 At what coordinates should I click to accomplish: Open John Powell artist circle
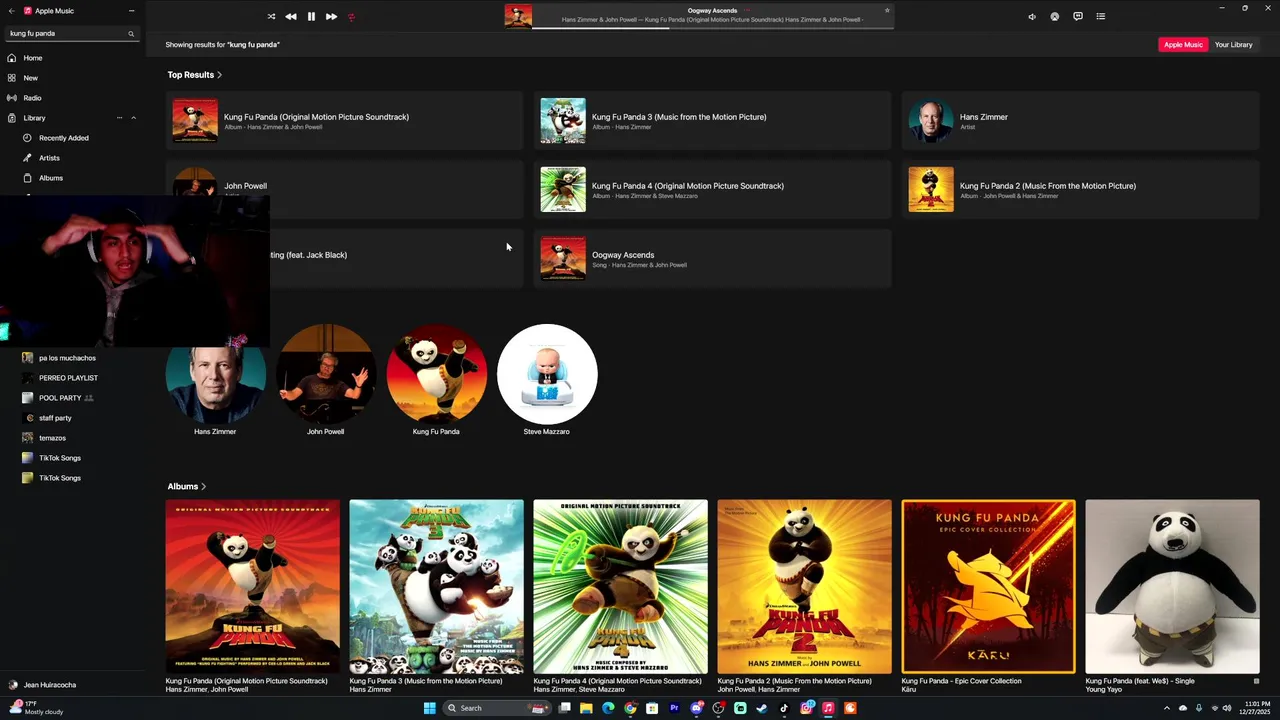click(x=326, y=373)
